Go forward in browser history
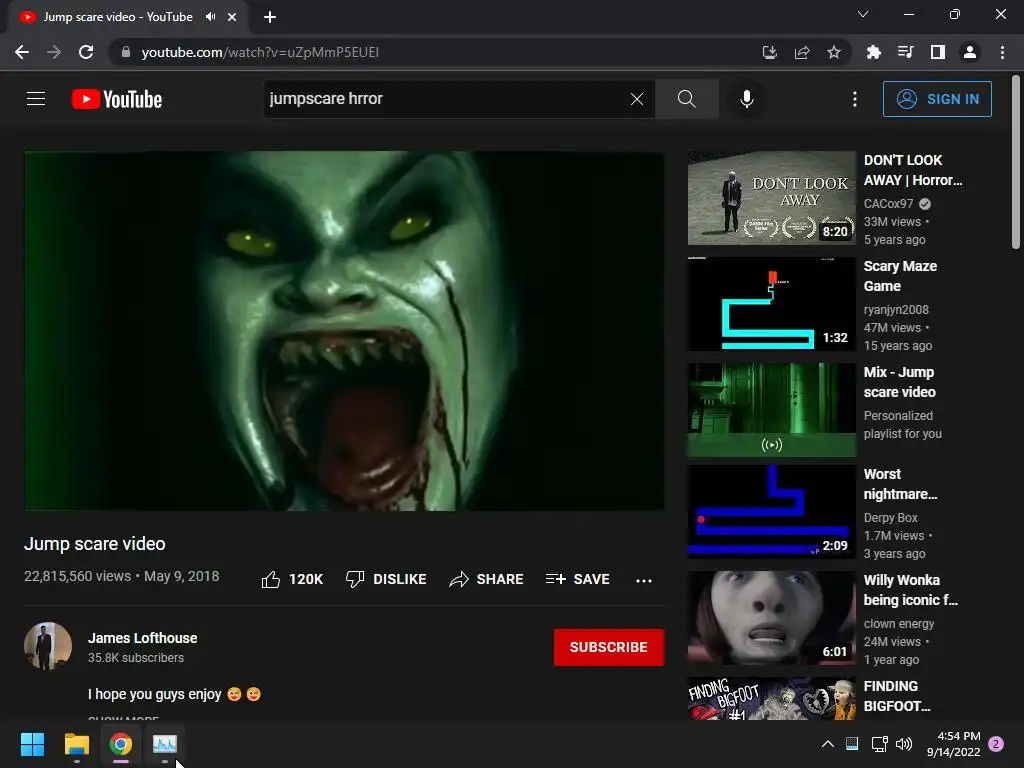 tap(54, 52)
